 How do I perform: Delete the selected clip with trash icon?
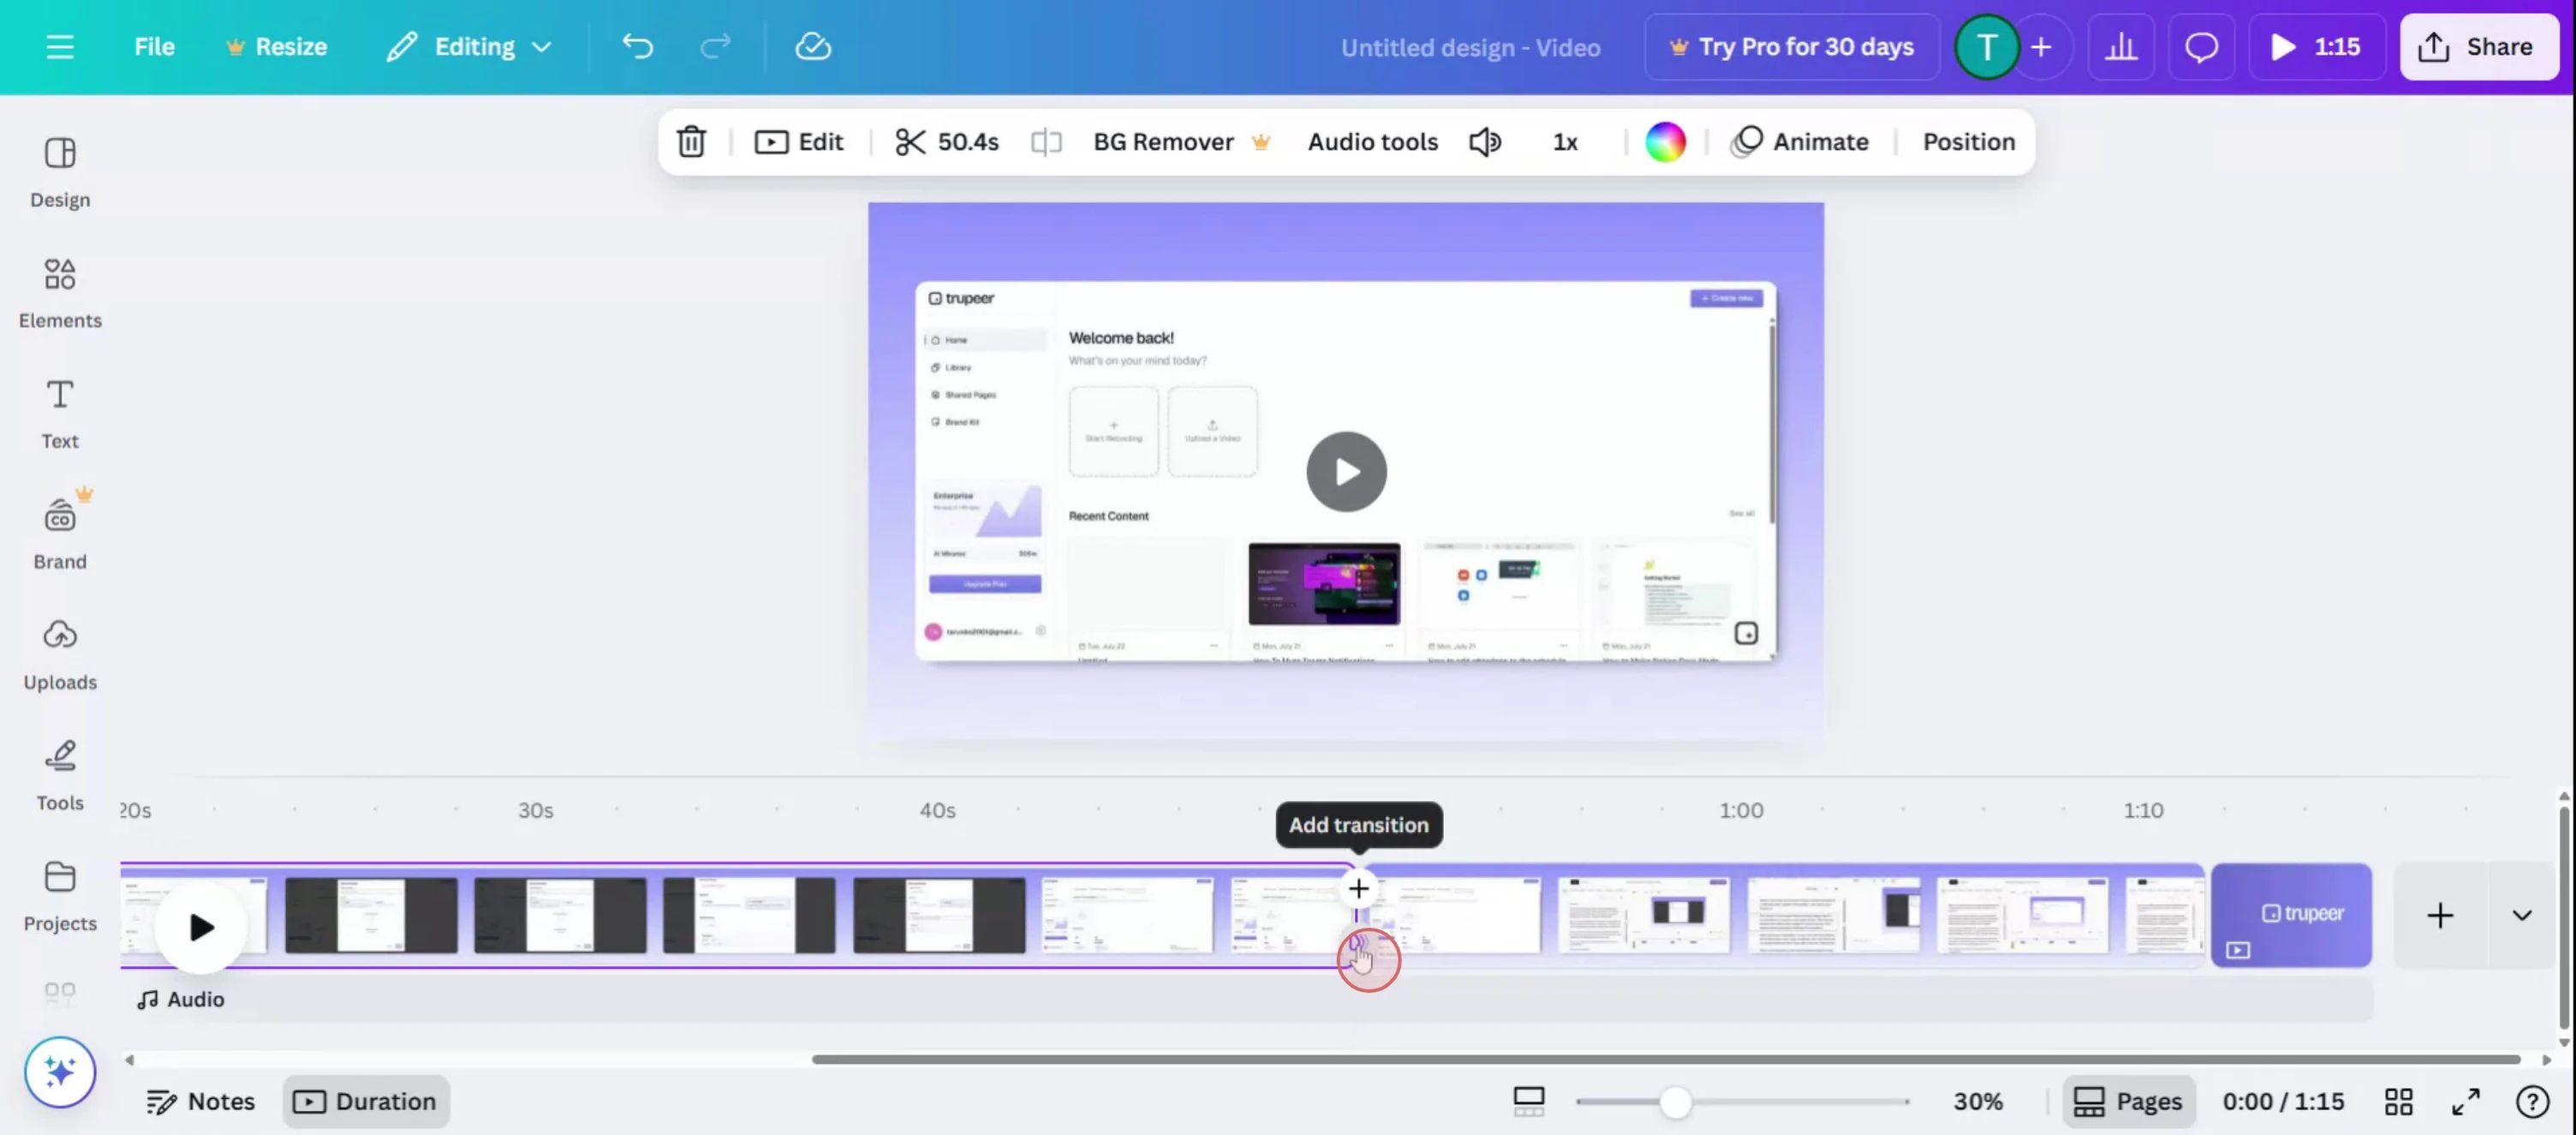click(x=691, y=142)
